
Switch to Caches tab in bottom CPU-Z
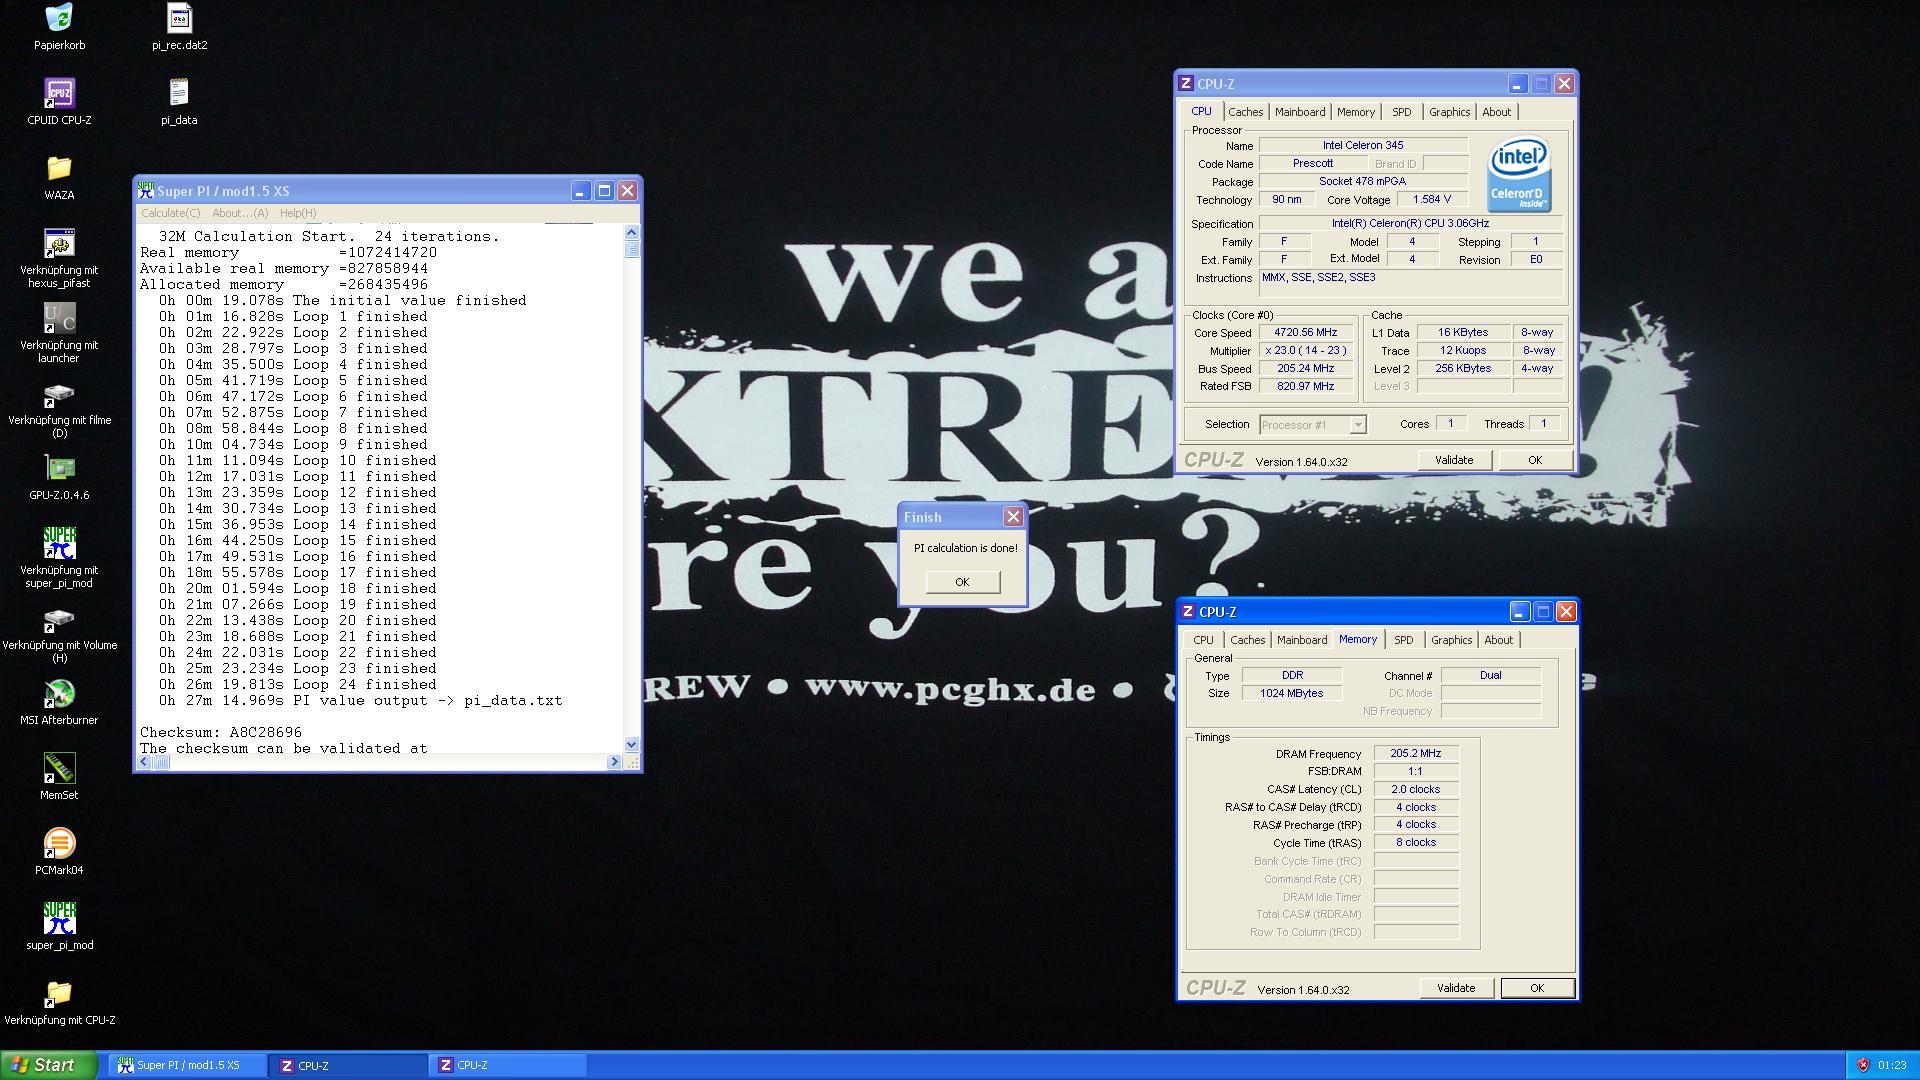[1247, 640]
